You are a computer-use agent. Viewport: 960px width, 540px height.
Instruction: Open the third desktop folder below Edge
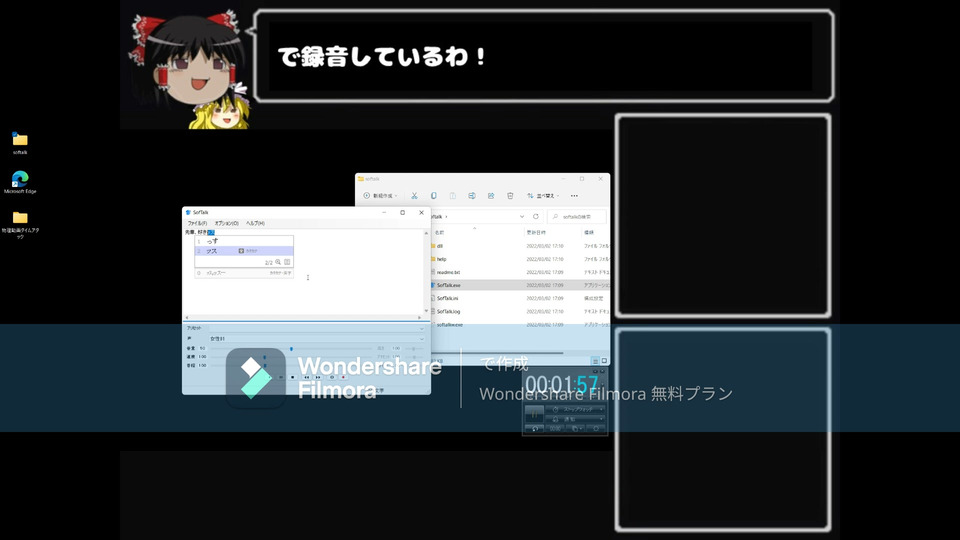pos(20,224)
